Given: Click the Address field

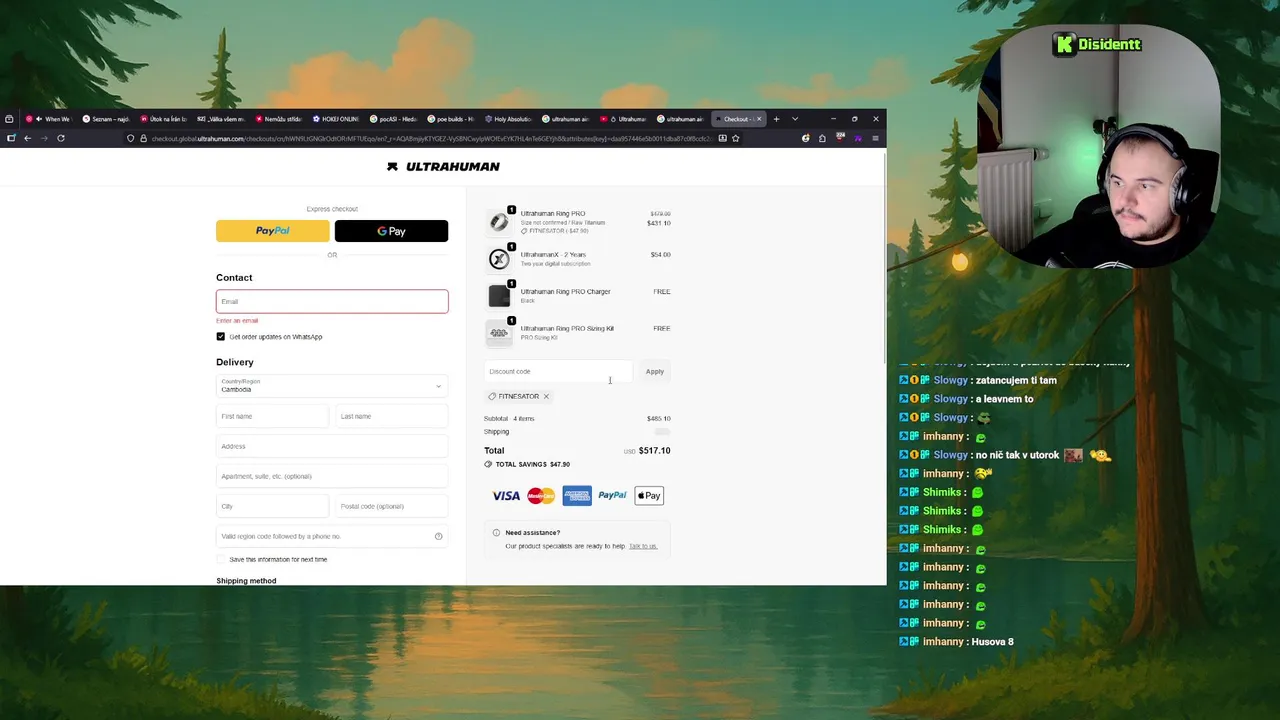Looking at the screenshot, I should (x=332, y=446).
